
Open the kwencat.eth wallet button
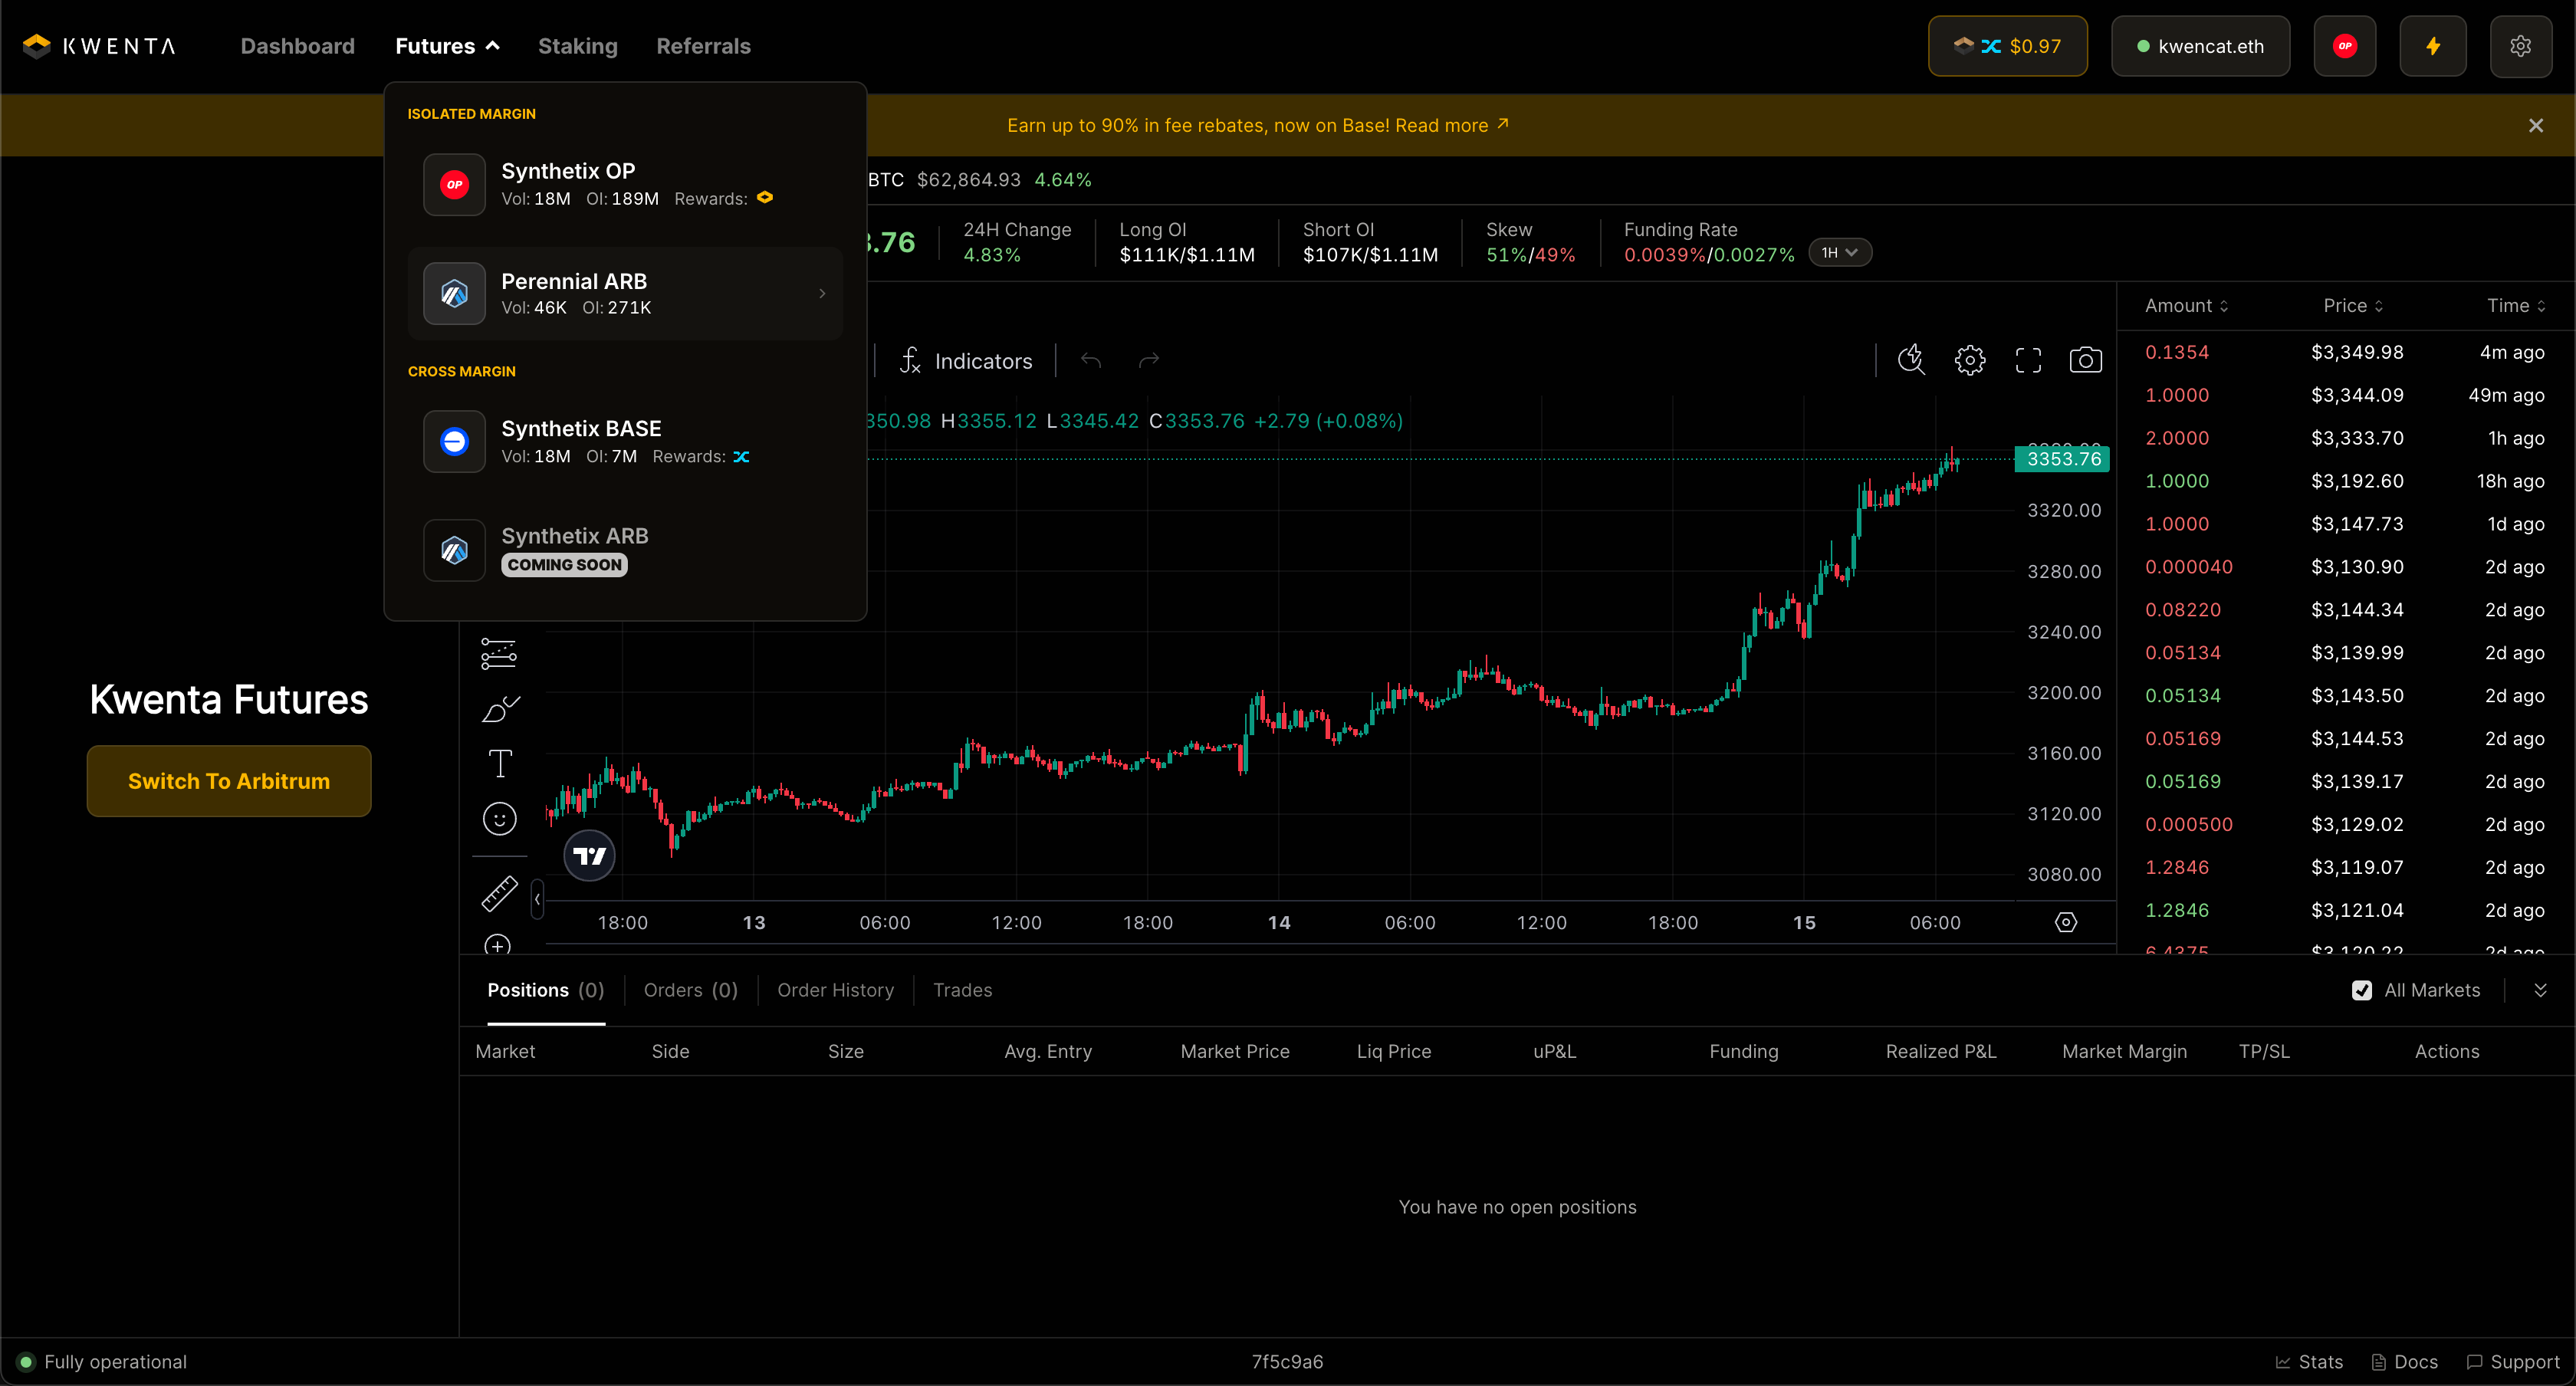click(x=2200, y=46)
